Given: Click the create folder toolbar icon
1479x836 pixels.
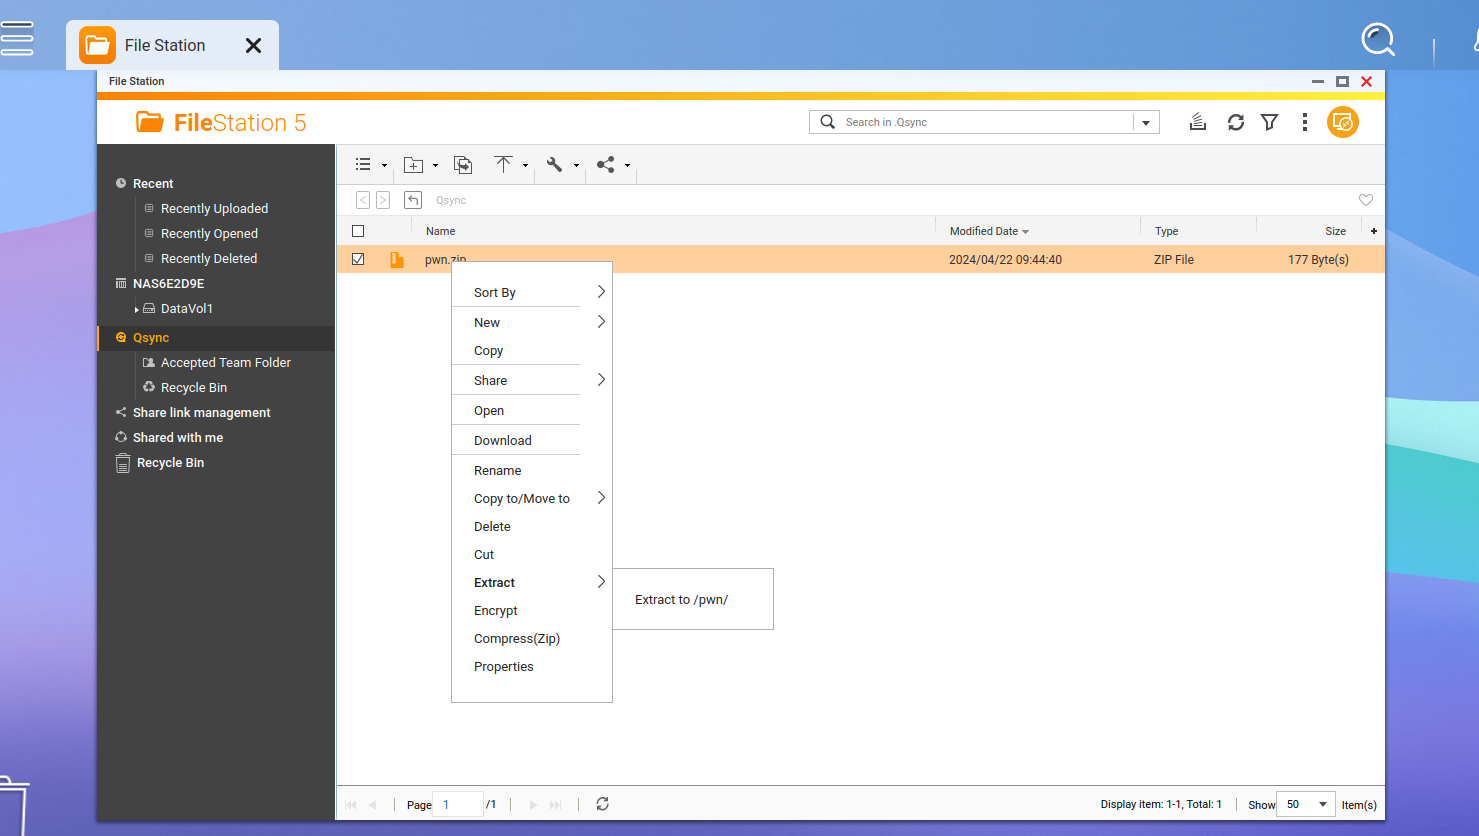Looking at the screenshot, I should [413, 165].
